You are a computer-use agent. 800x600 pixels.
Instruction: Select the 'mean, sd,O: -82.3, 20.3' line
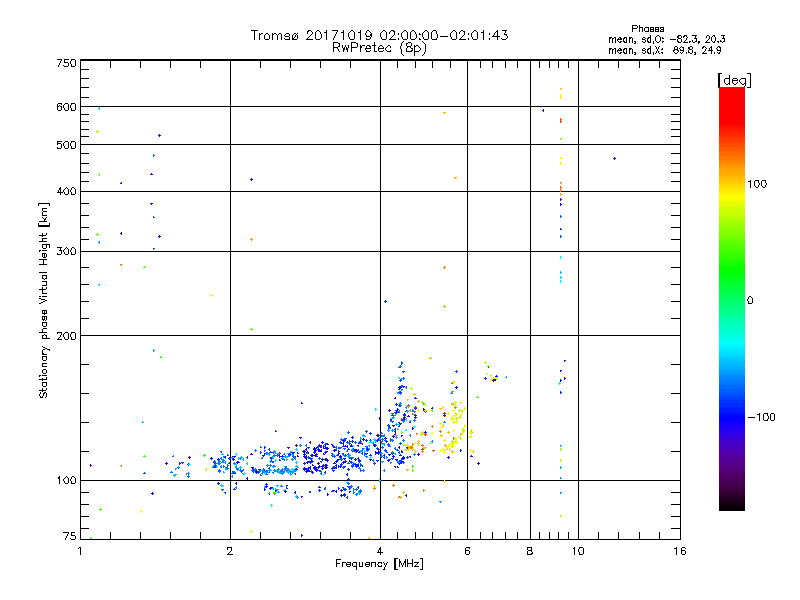[666, 39]
